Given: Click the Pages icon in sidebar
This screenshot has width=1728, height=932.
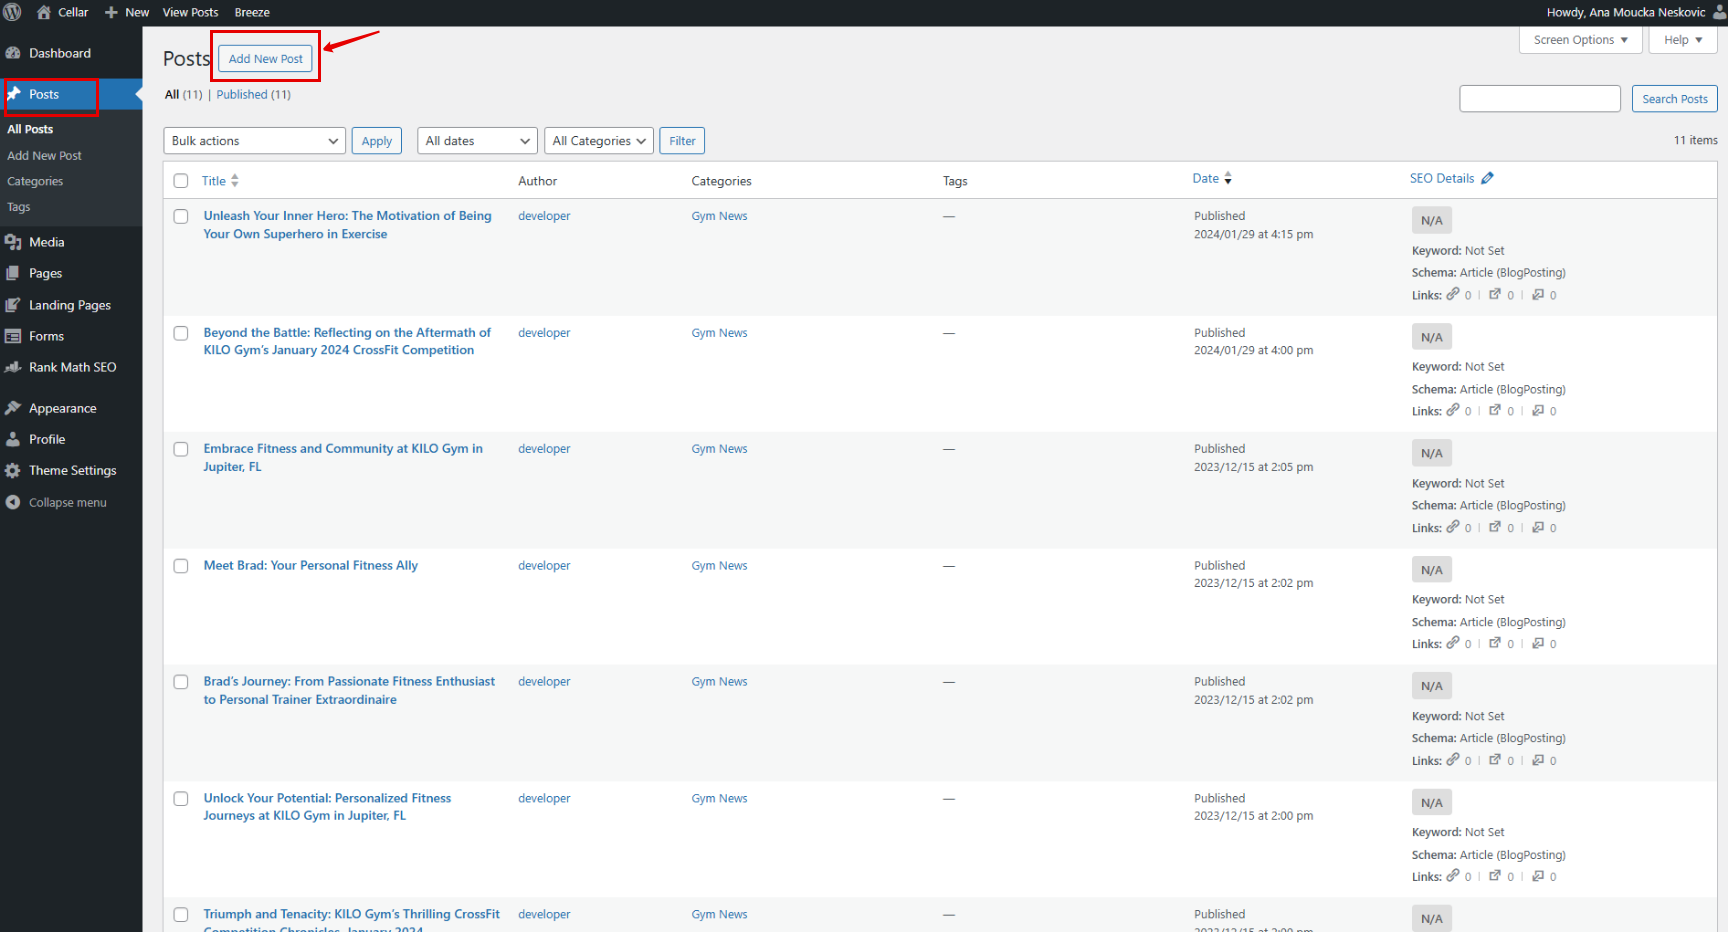Looking at the screenshot, I should (x=13, y=273).
